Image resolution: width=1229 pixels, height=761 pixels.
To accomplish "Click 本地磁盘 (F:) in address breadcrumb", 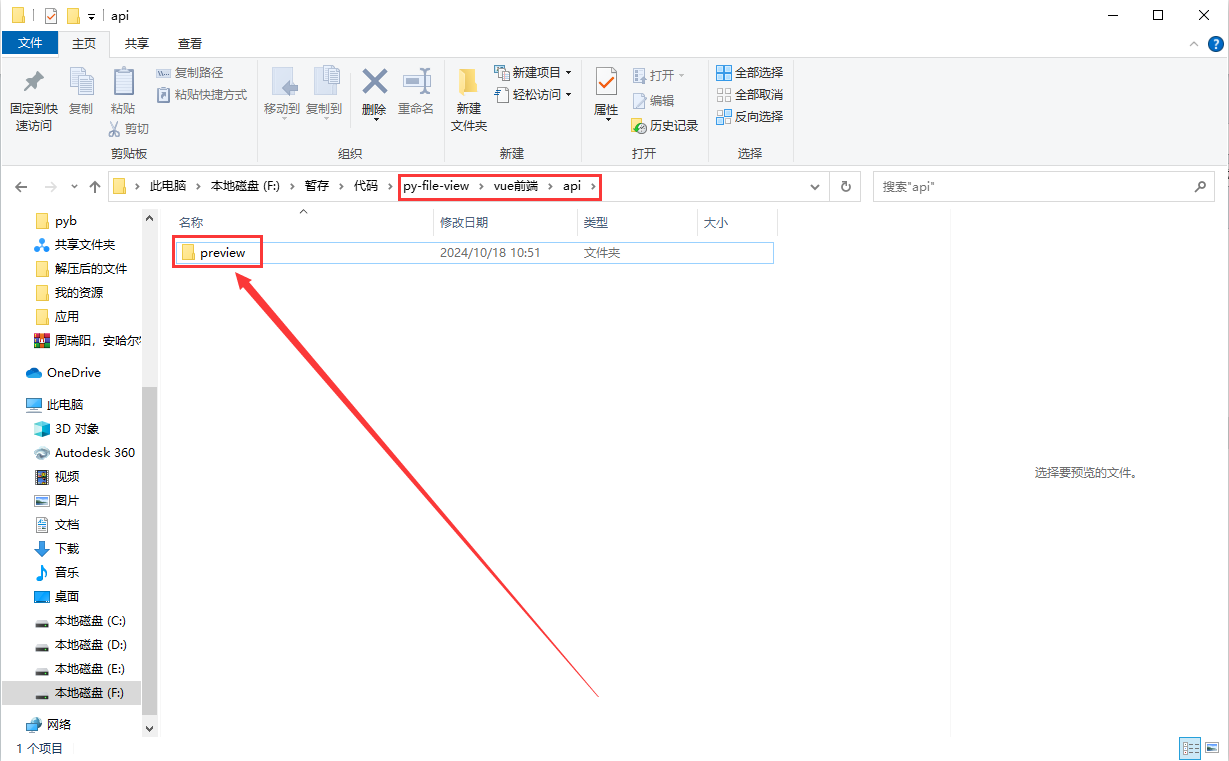I will click(245, 186).
